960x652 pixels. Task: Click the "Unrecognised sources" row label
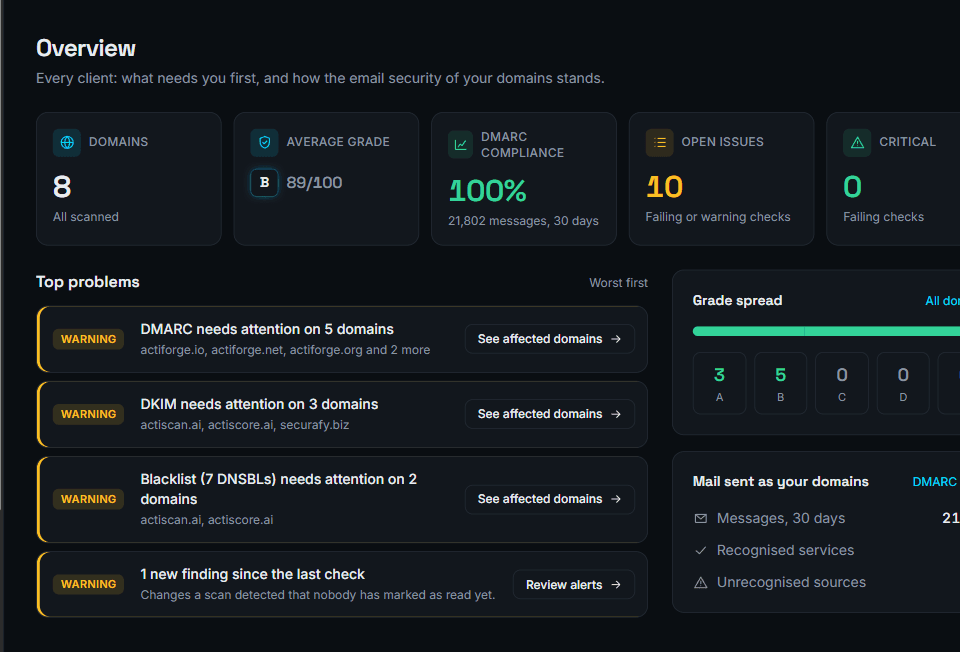(x=792, y=582)
